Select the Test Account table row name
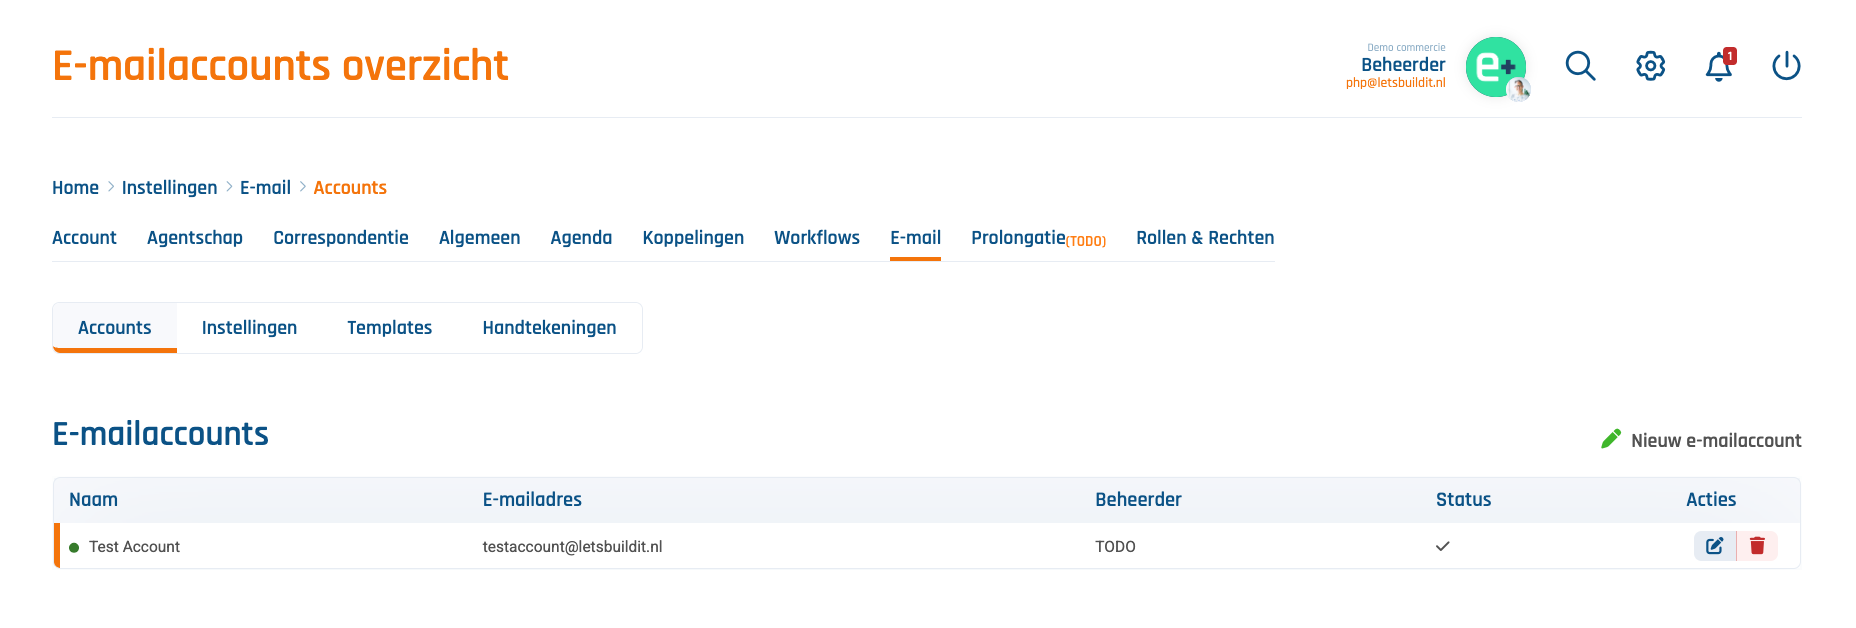 tap(134, 547)
